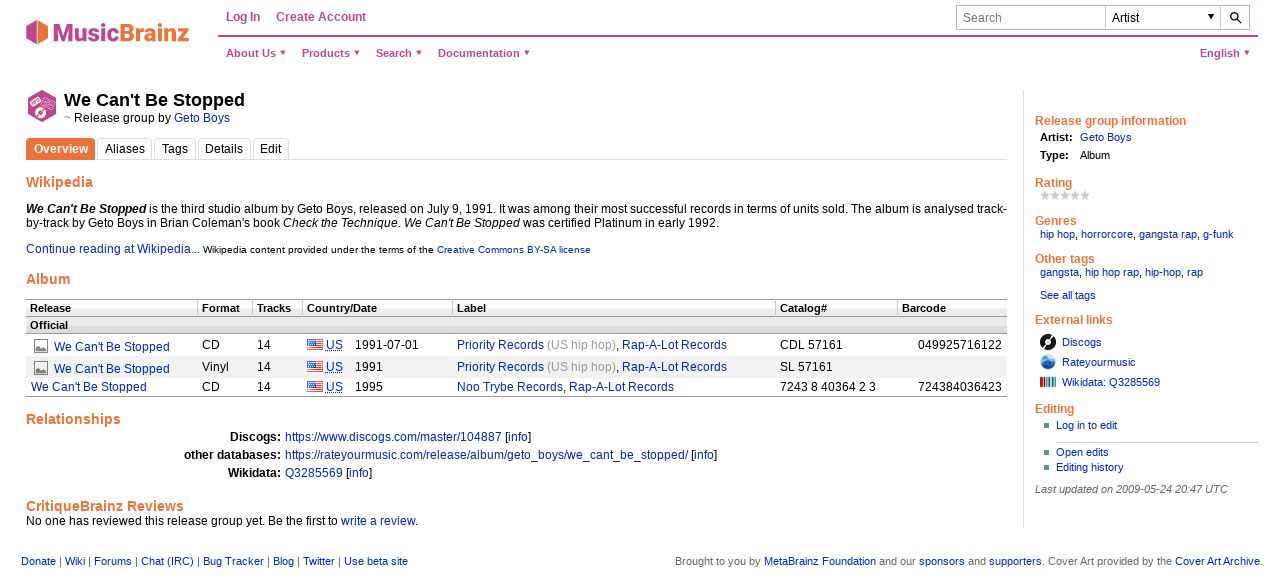Open the Discogs master URL link
This screenshot has height=576, width=1284.
[393, 437]
